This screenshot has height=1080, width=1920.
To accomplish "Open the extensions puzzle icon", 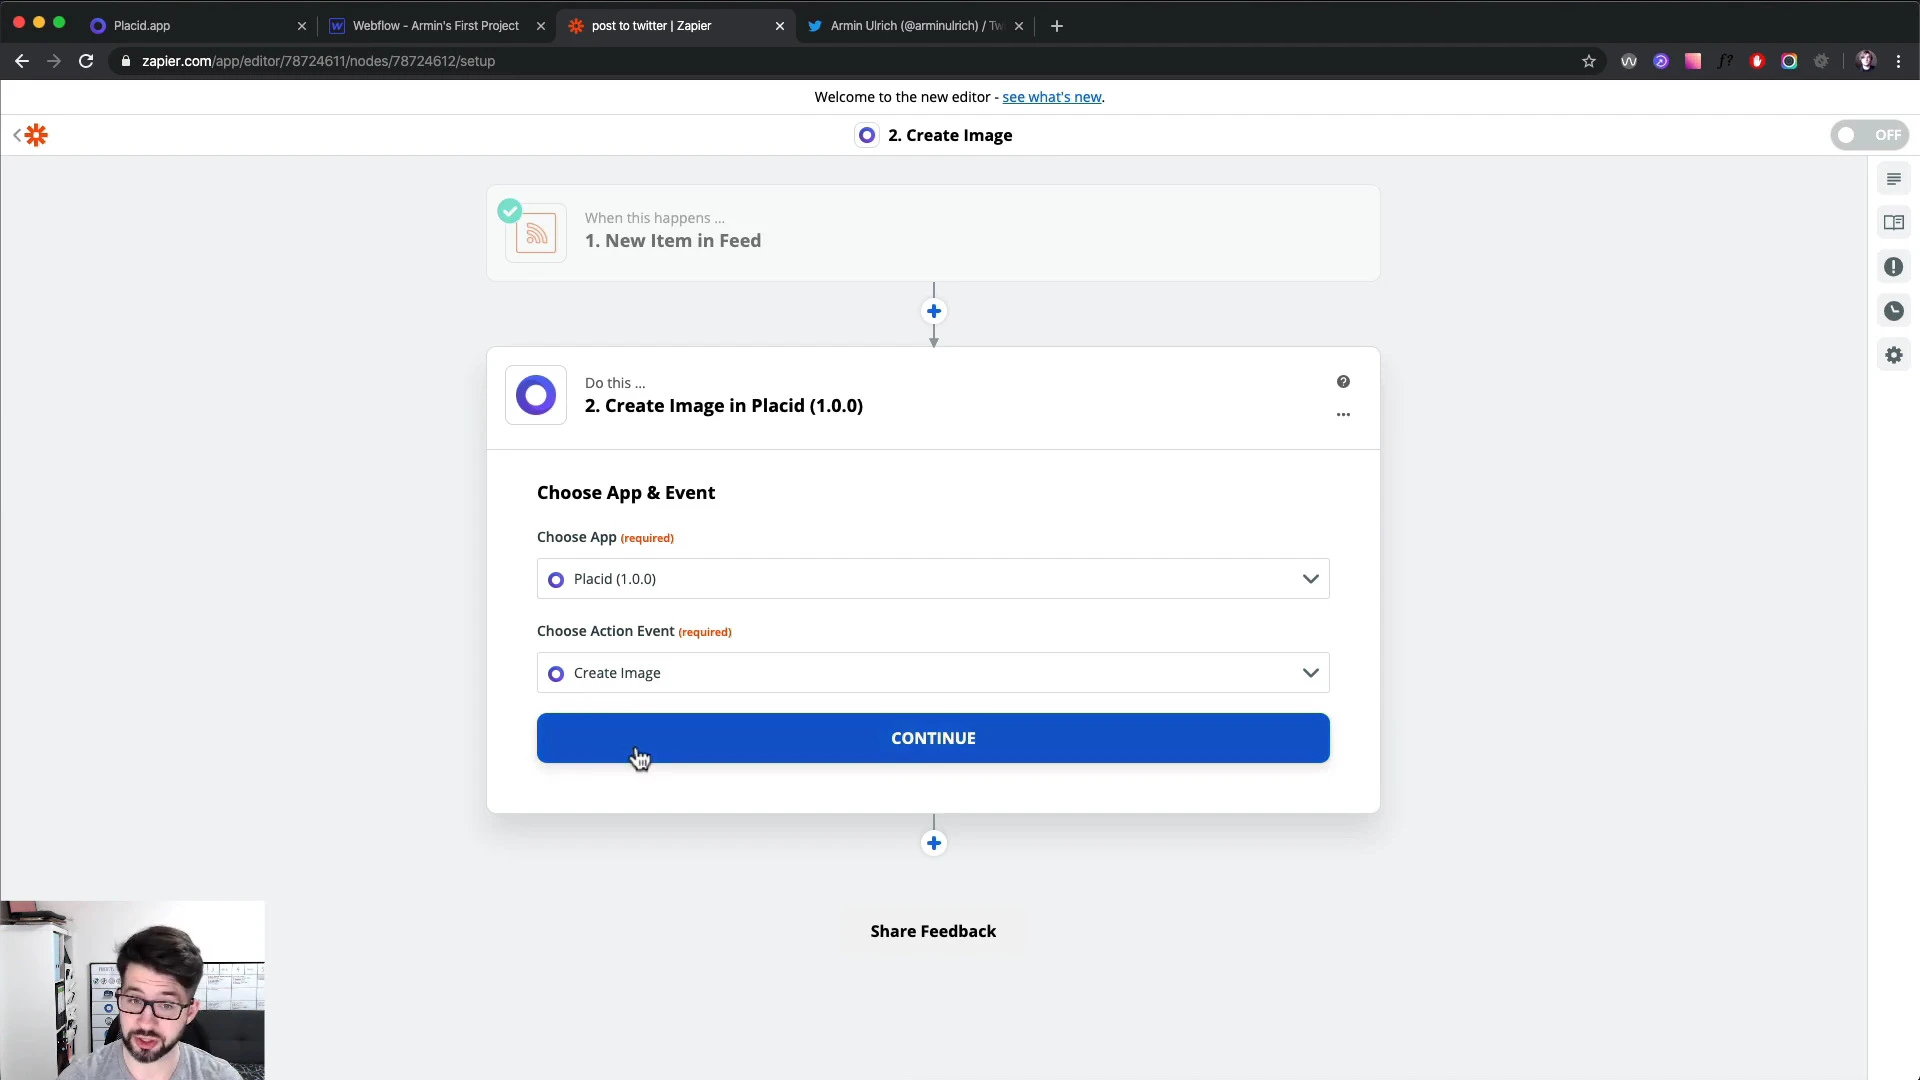I will pyautogui.click(x=1821, y=61).
